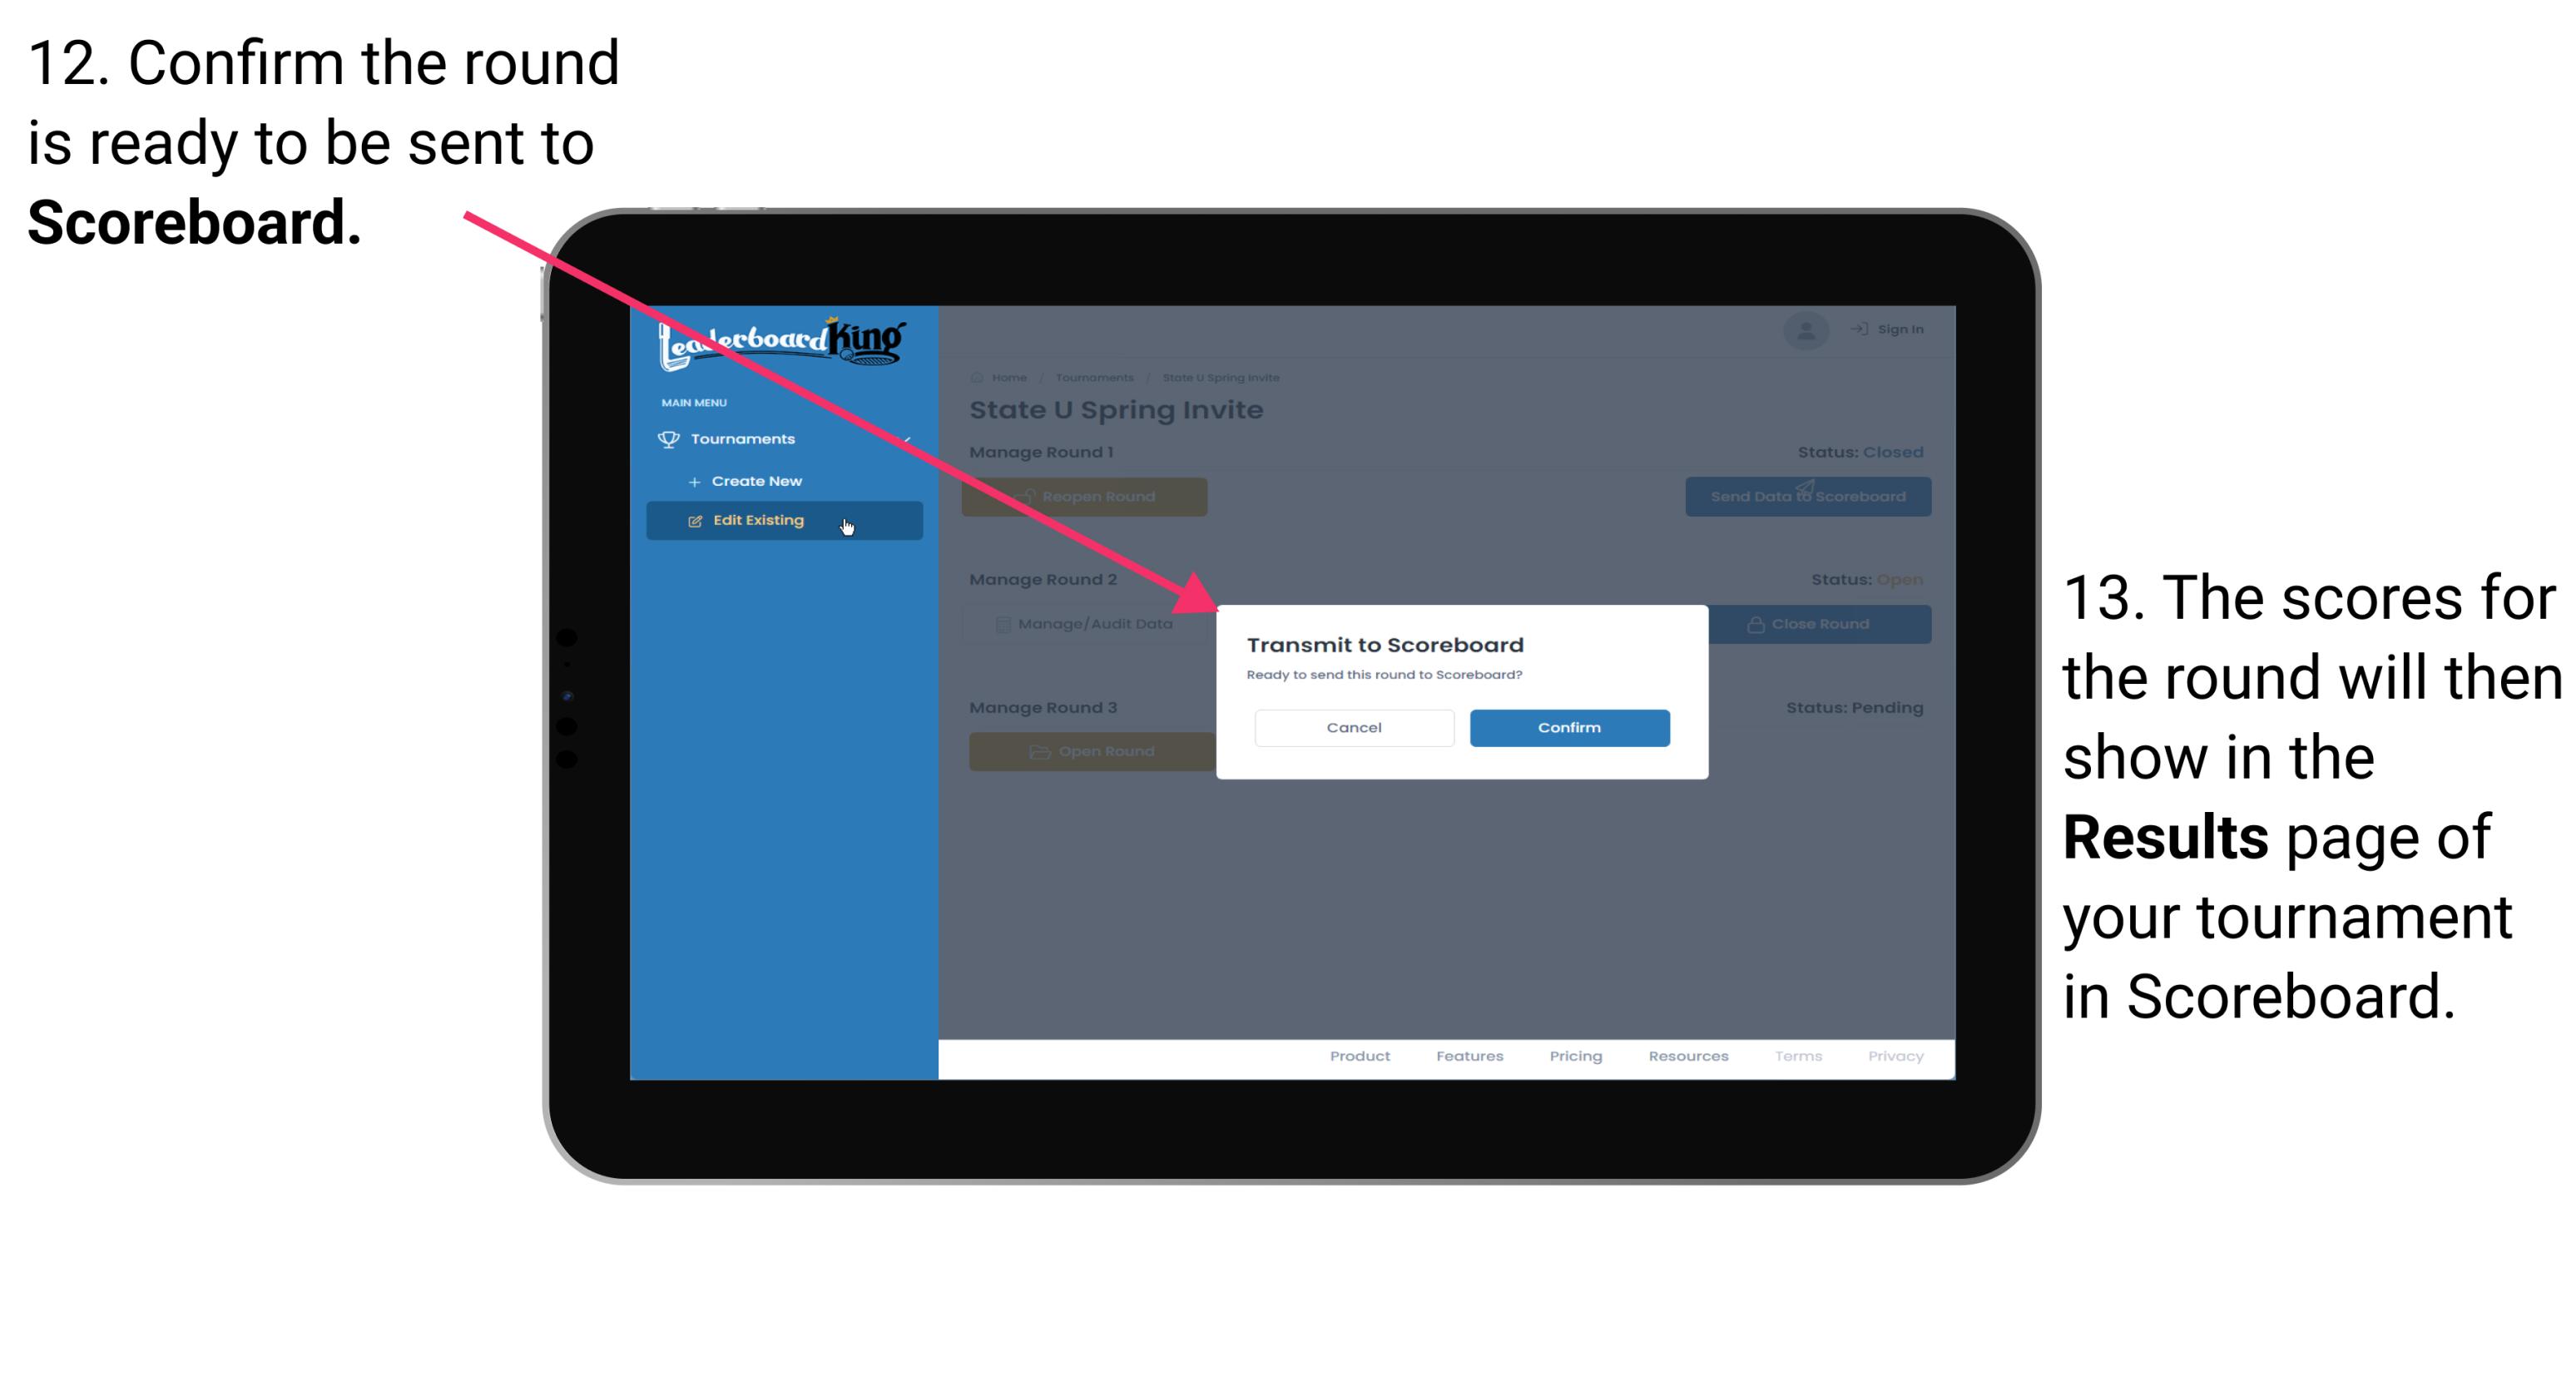Click Cancel on the transmit dialog

click(x=1354, y=727)
